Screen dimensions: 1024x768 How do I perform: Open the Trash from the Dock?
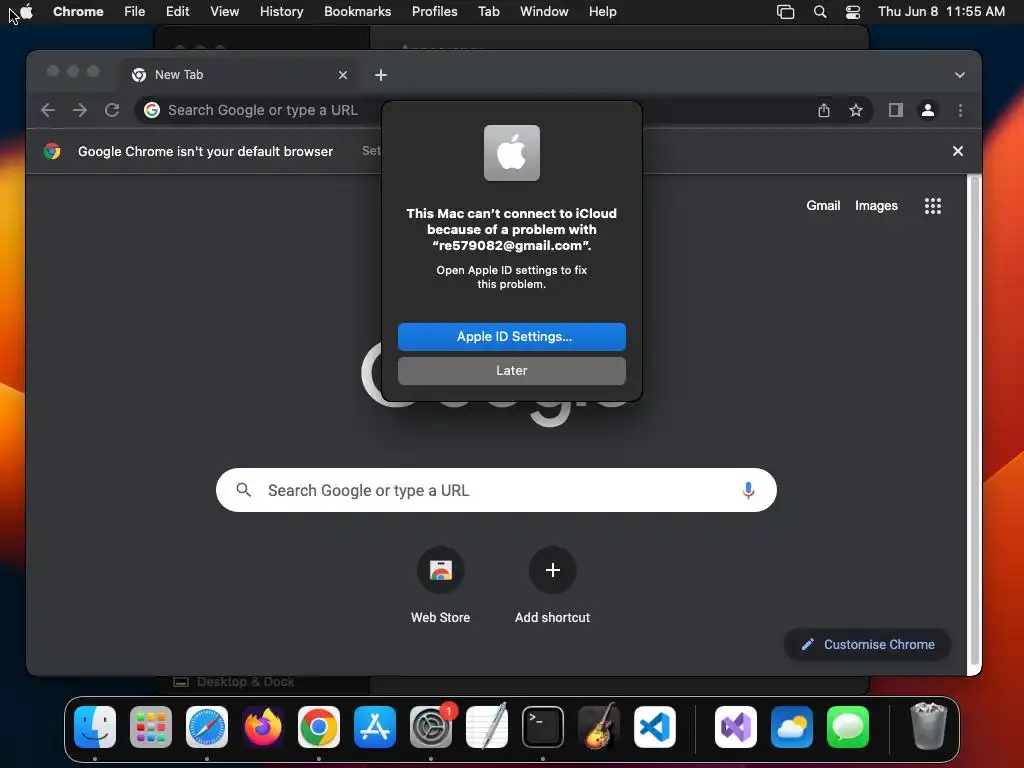(x=928, y=727)
